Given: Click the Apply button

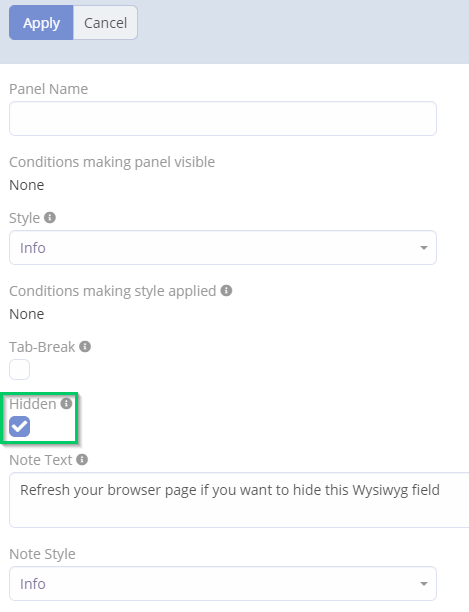Looking at the screenshot, I should 41,23.
